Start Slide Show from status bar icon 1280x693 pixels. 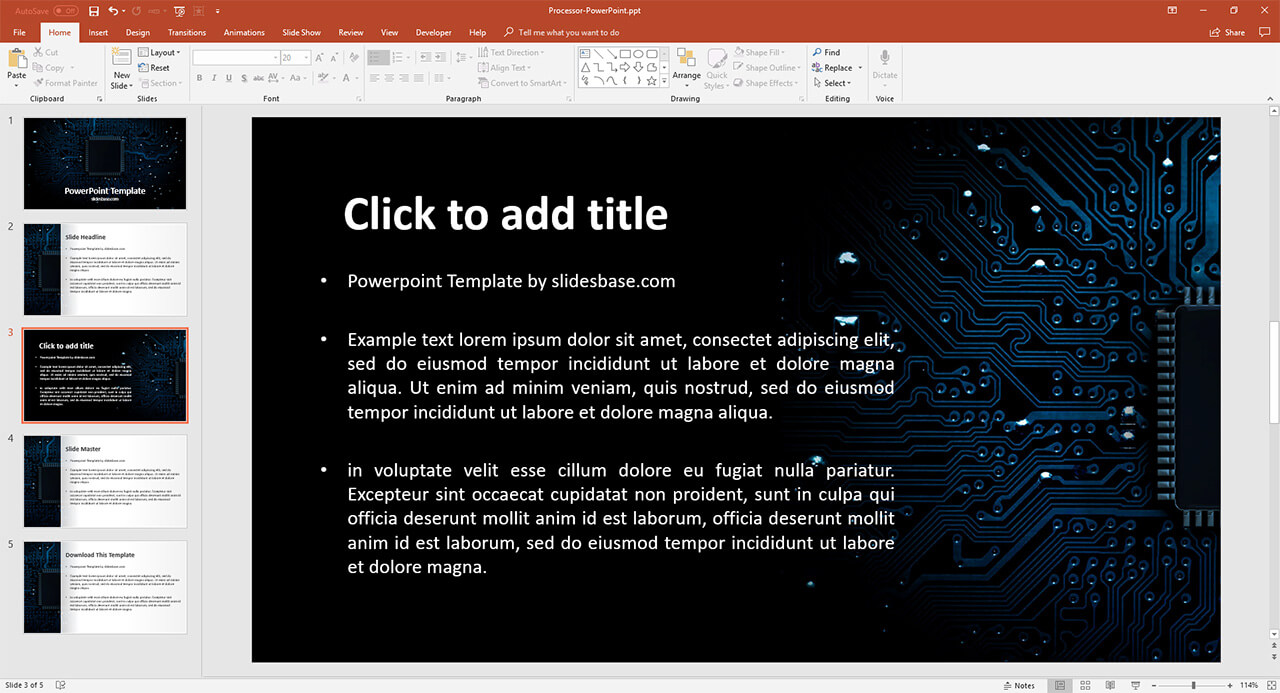(1135, 685)
